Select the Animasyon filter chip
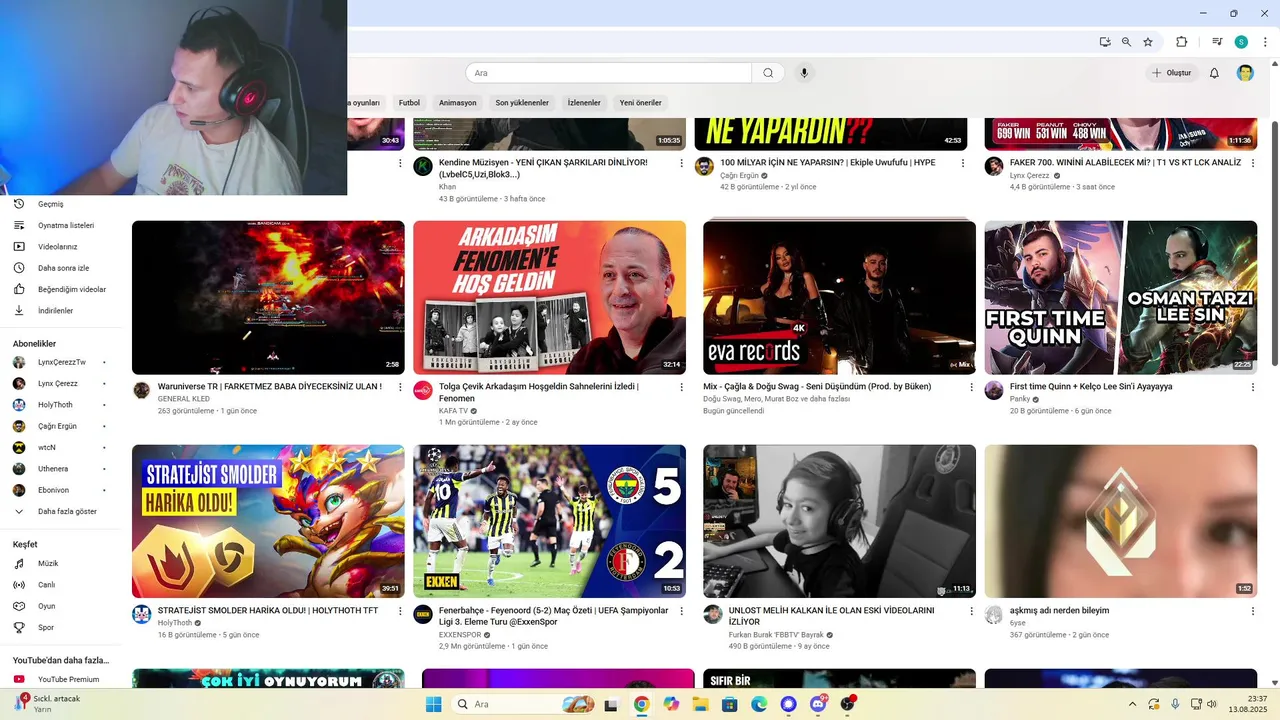This screenshot has width=1280, height=720. [458, 103]
